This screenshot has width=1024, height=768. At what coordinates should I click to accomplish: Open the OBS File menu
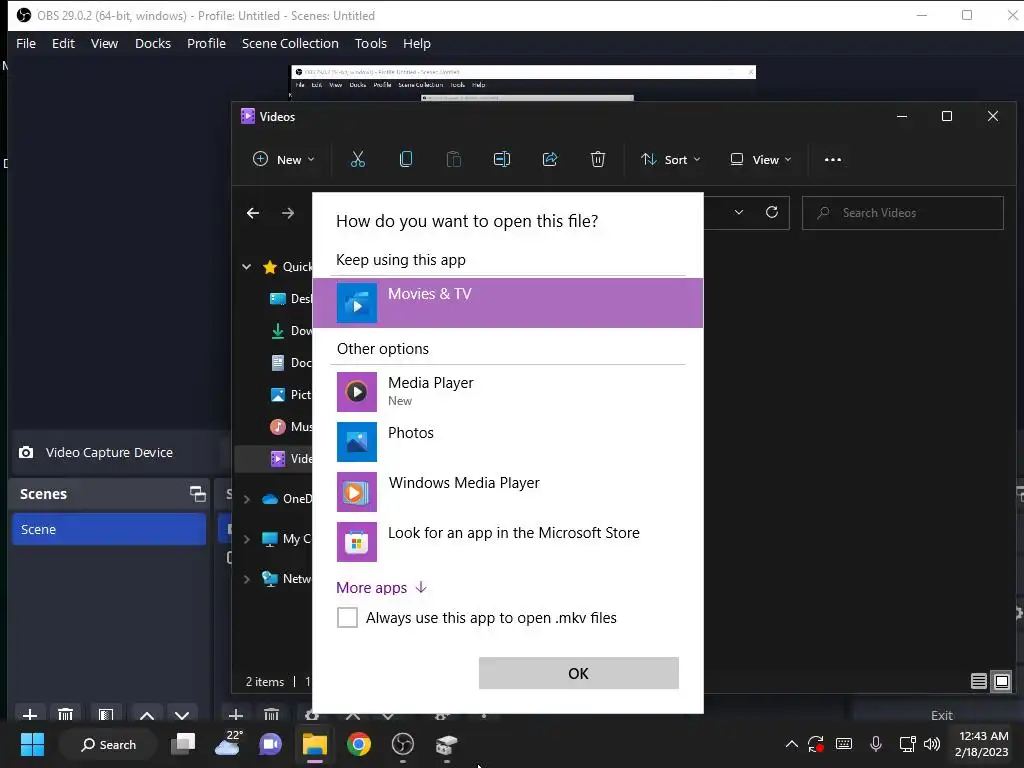click(26, 43)
